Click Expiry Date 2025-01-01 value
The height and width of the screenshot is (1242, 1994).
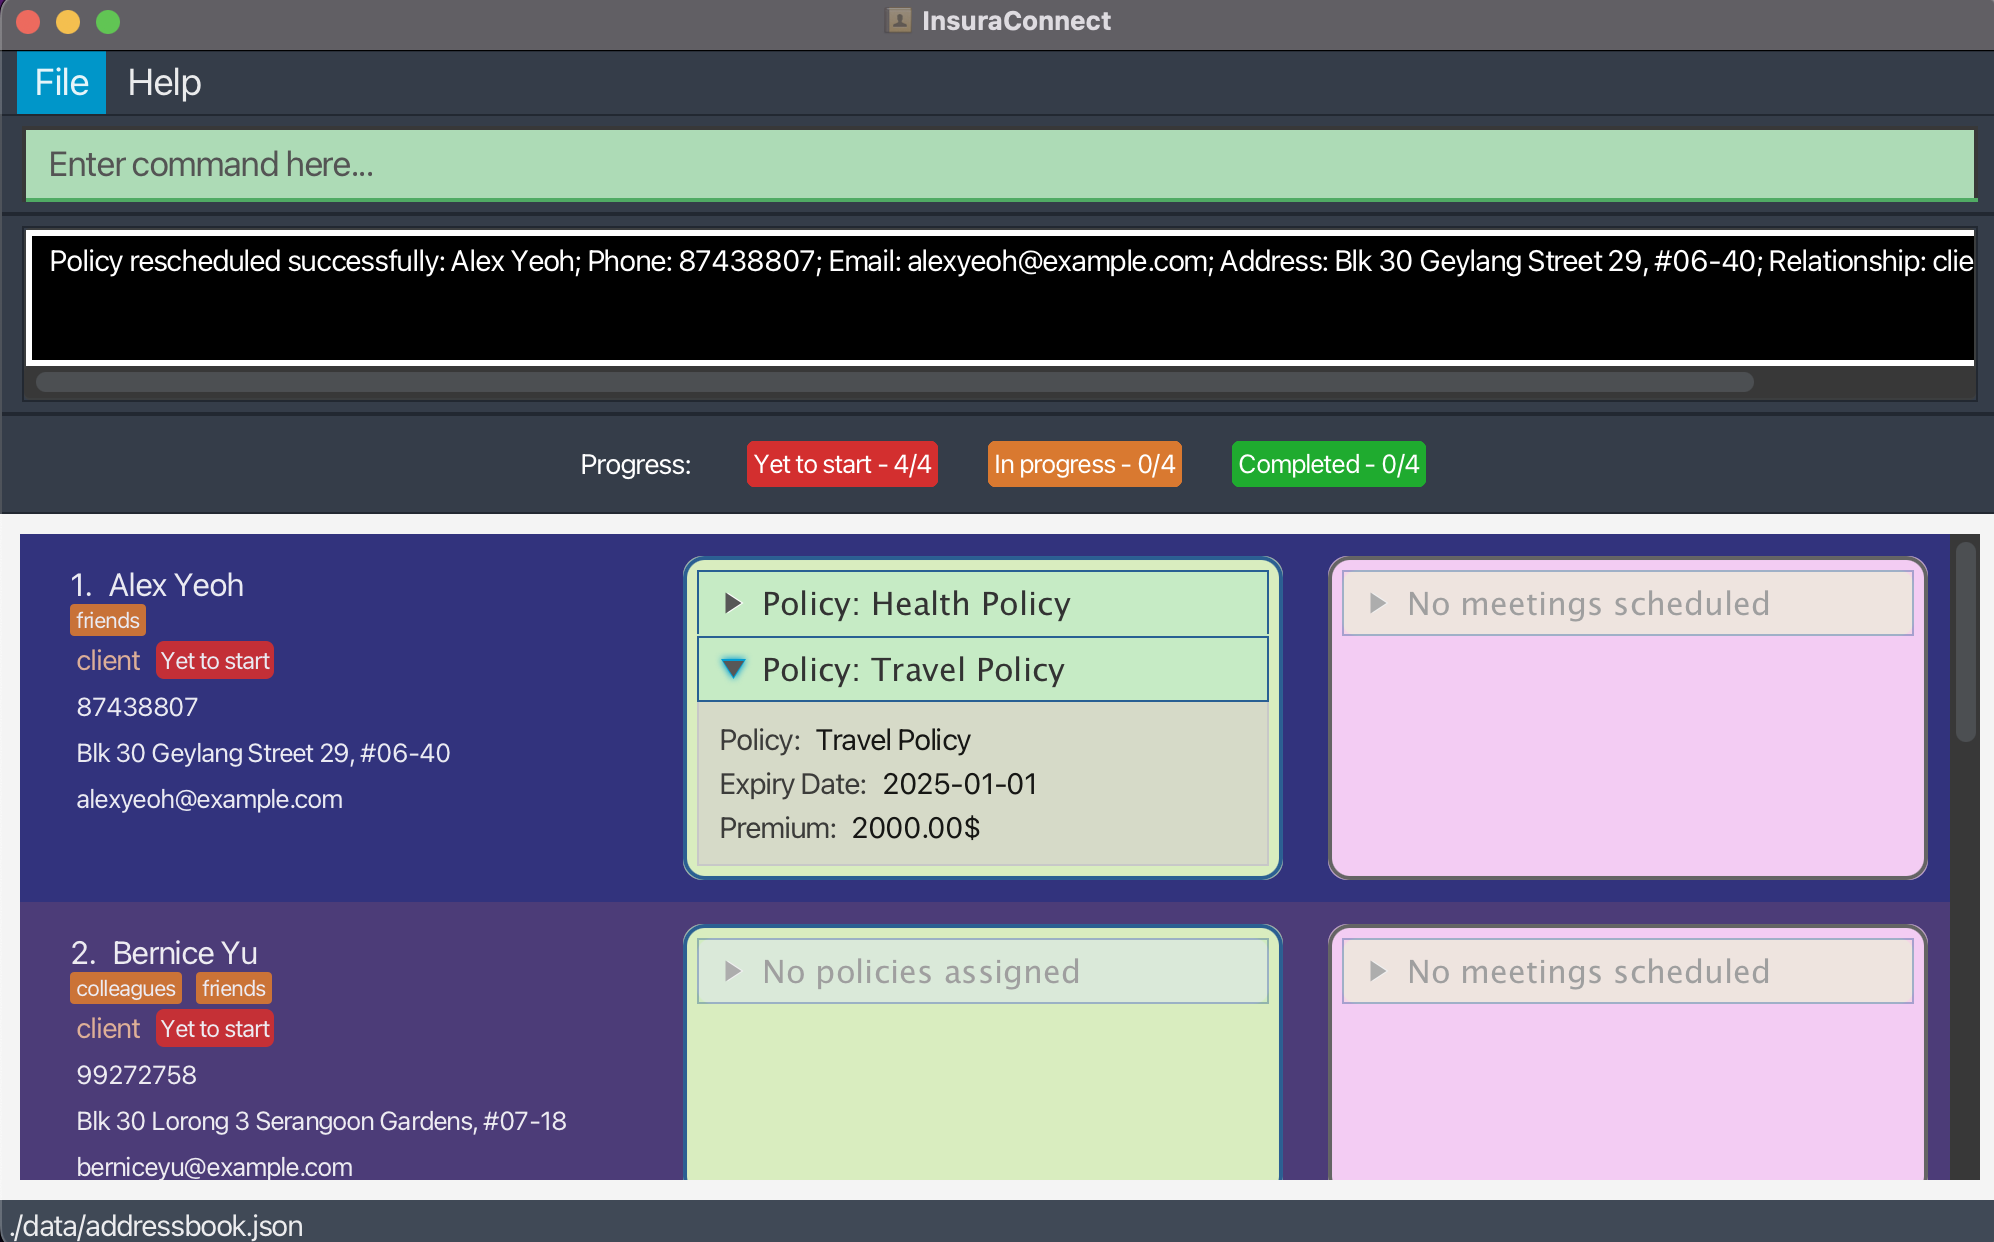coord(960,784)
